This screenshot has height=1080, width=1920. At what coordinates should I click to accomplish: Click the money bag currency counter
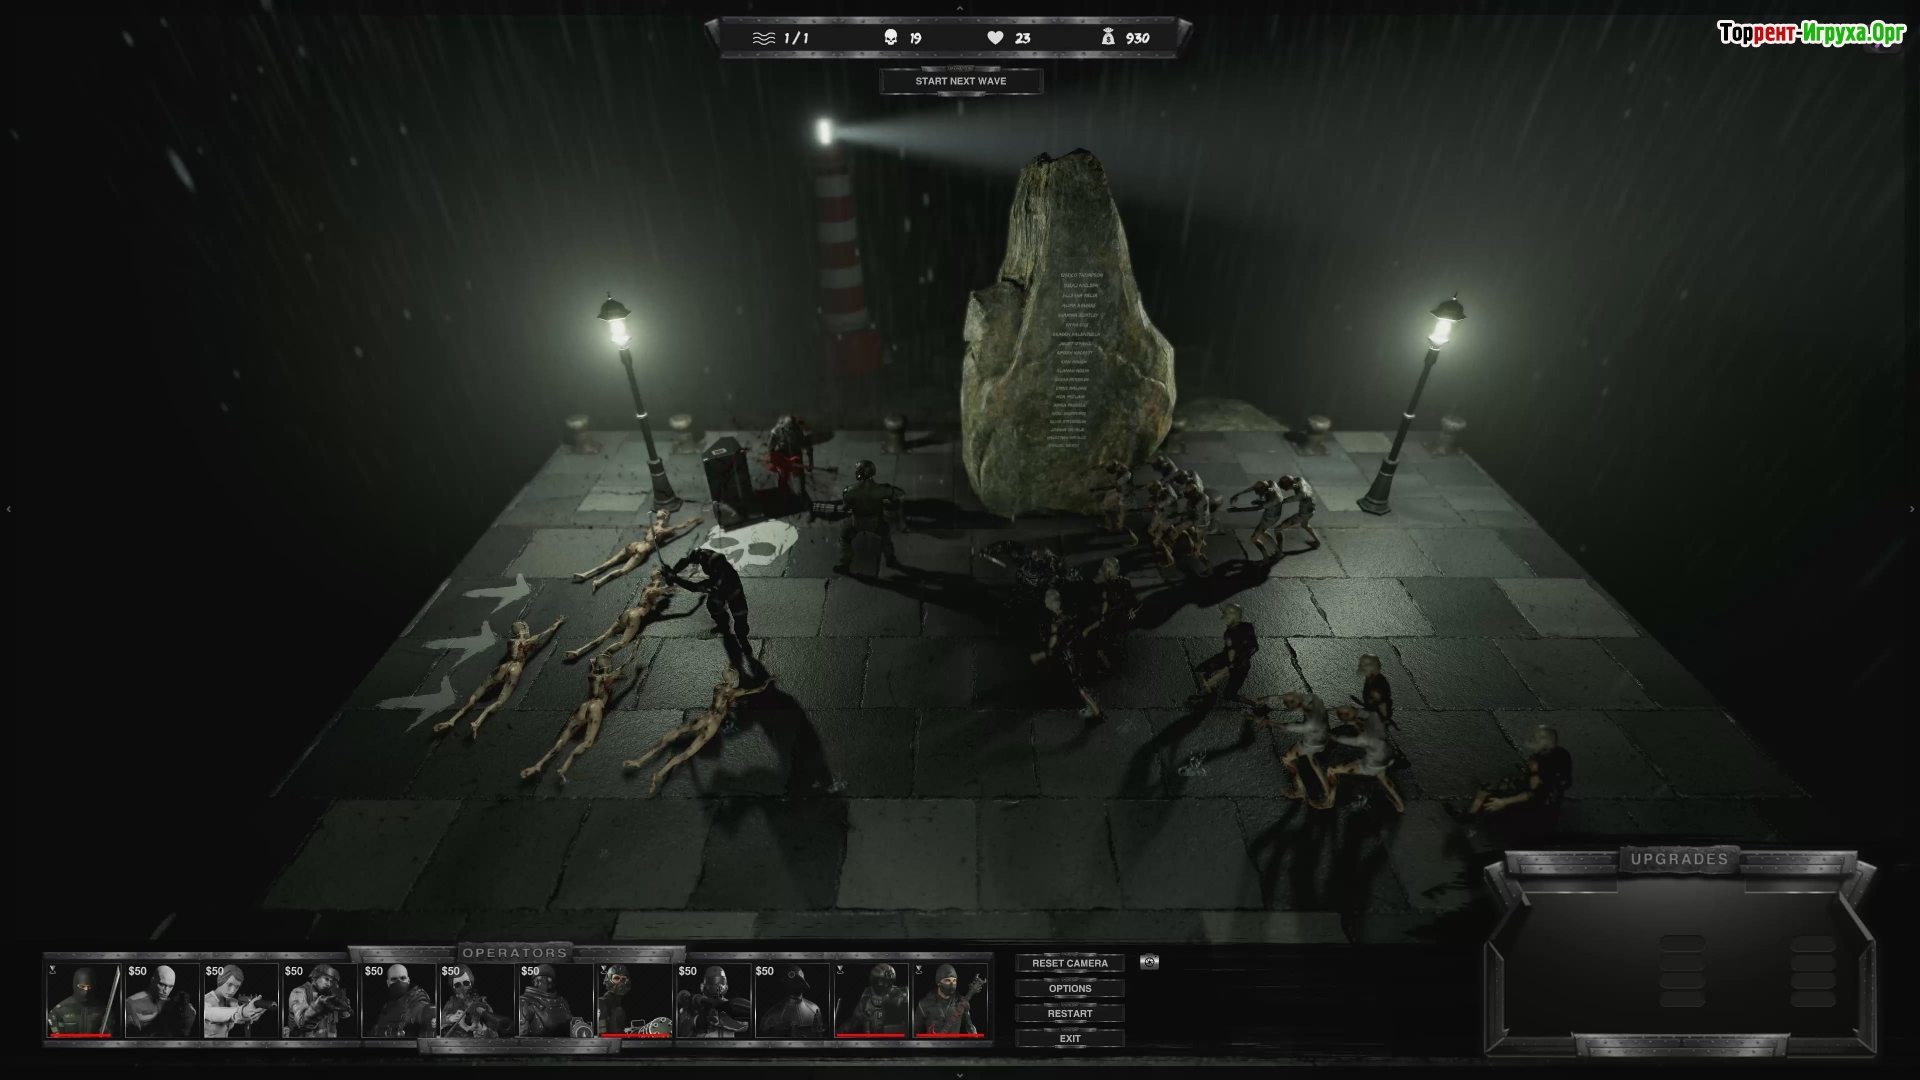pyautogui.click(x=1107, y=38)
